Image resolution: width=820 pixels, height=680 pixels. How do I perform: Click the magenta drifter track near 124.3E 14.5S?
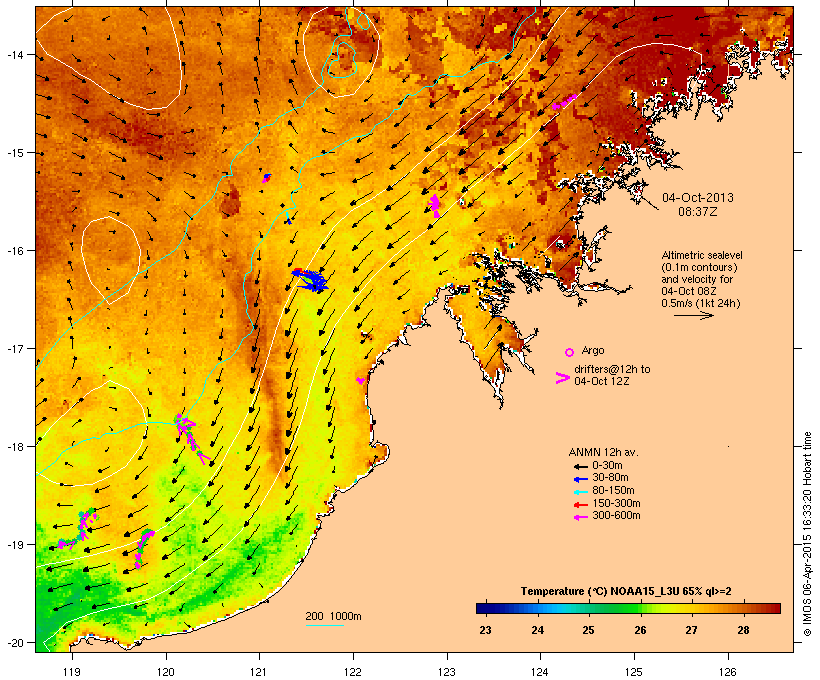[564, 102]
